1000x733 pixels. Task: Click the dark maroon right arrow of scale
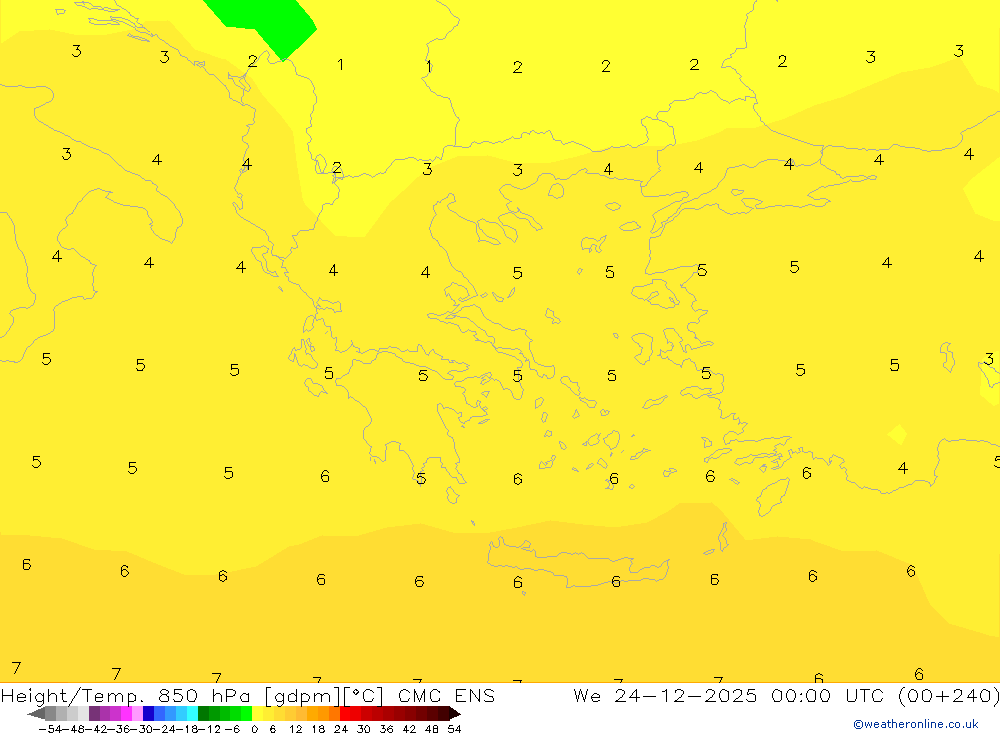(x=454, y=714)
